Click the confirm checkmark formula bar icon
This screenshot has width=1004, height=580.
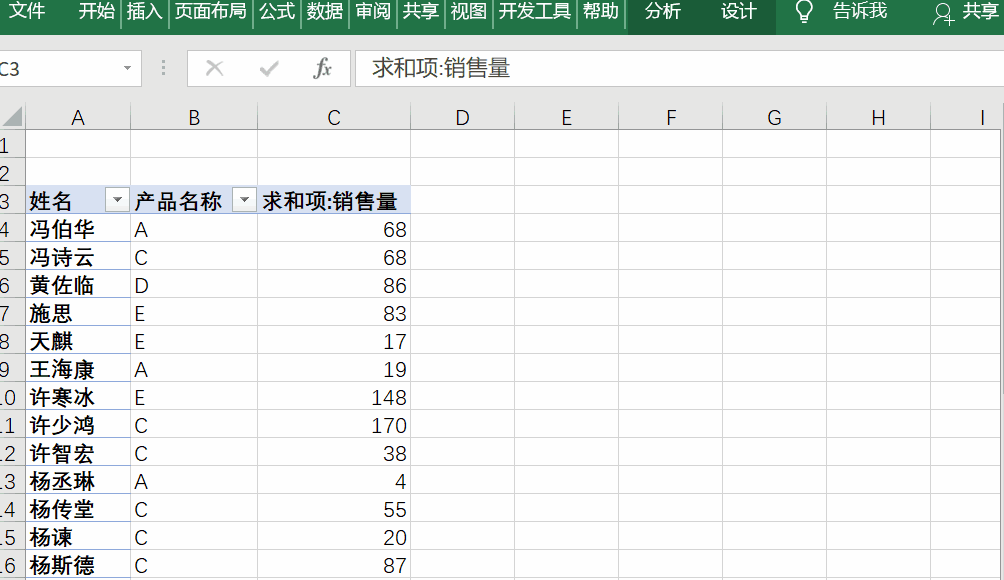269,68
